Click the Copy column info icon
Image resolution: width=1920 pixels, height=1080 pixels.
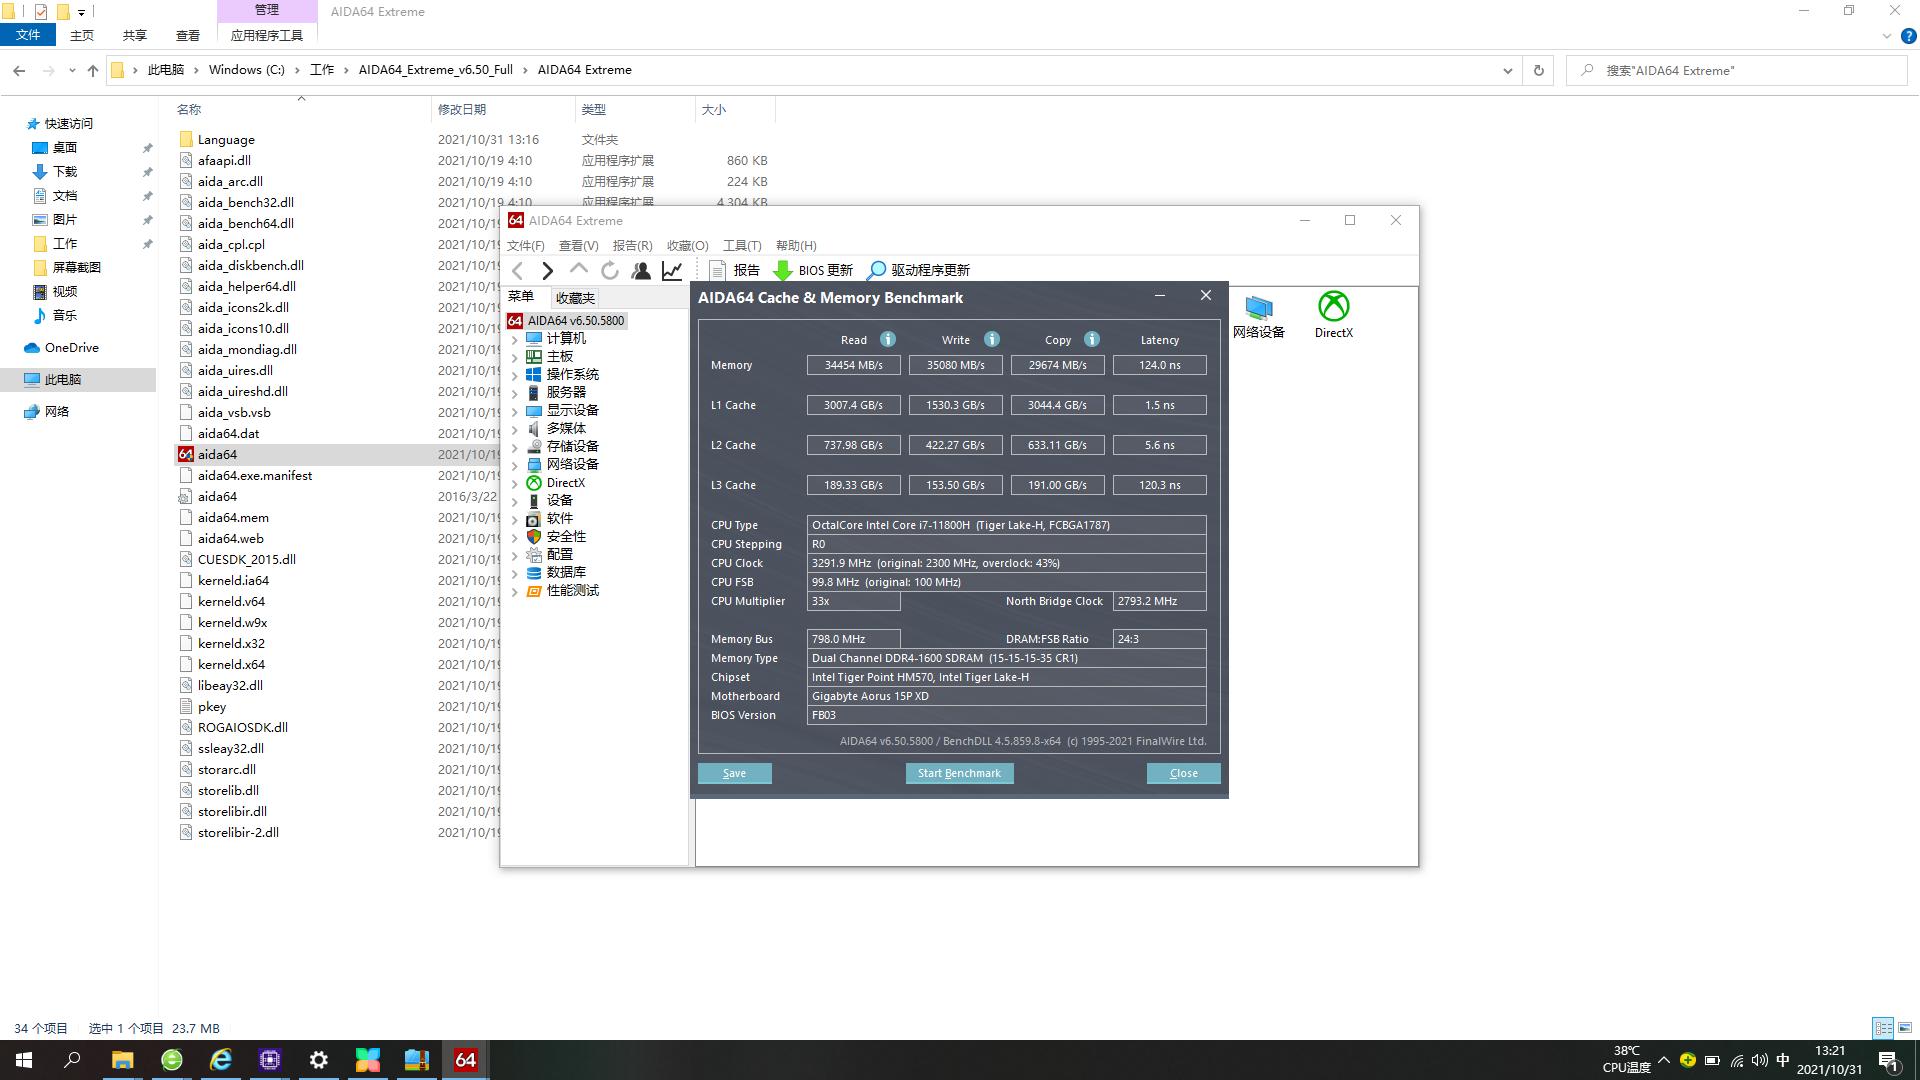(1091, 339)
